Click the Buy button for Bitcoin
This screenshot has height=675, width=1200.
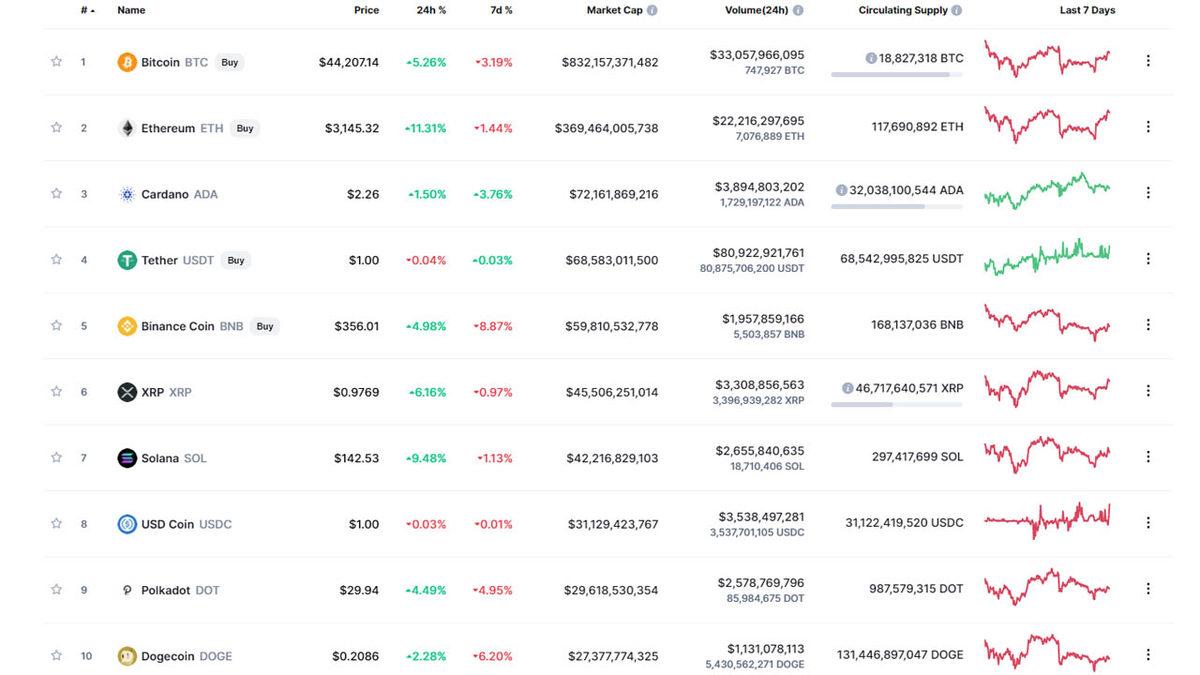(229, 61)
